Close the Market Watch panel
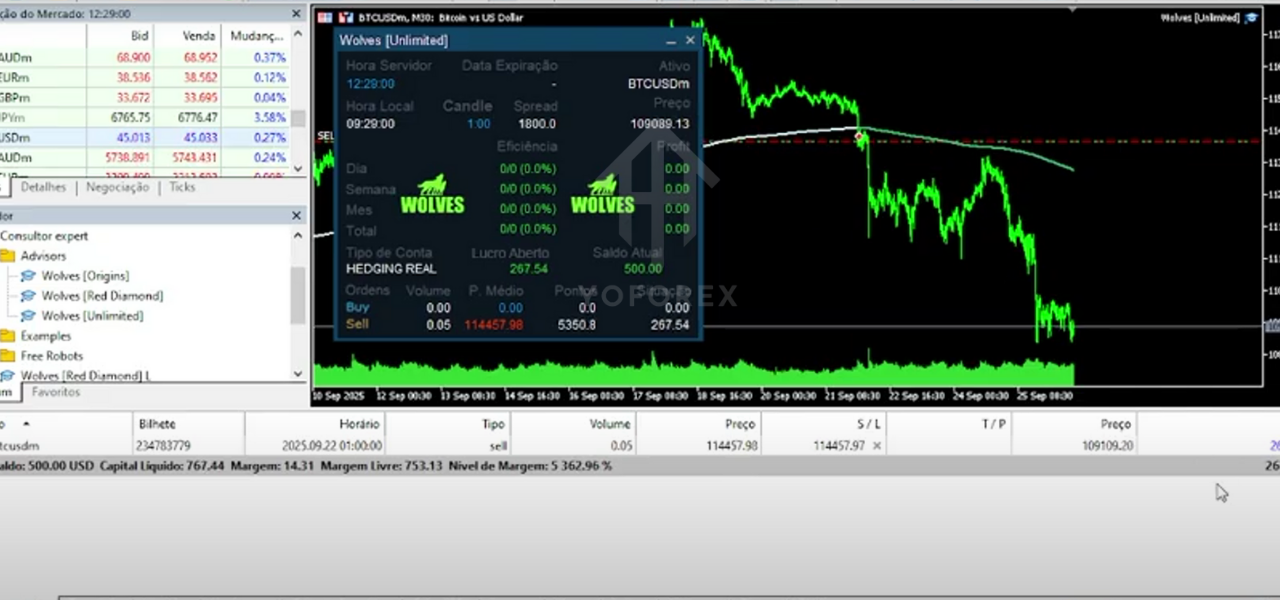Screen dimensions: 1280x600 pos(296,14)
